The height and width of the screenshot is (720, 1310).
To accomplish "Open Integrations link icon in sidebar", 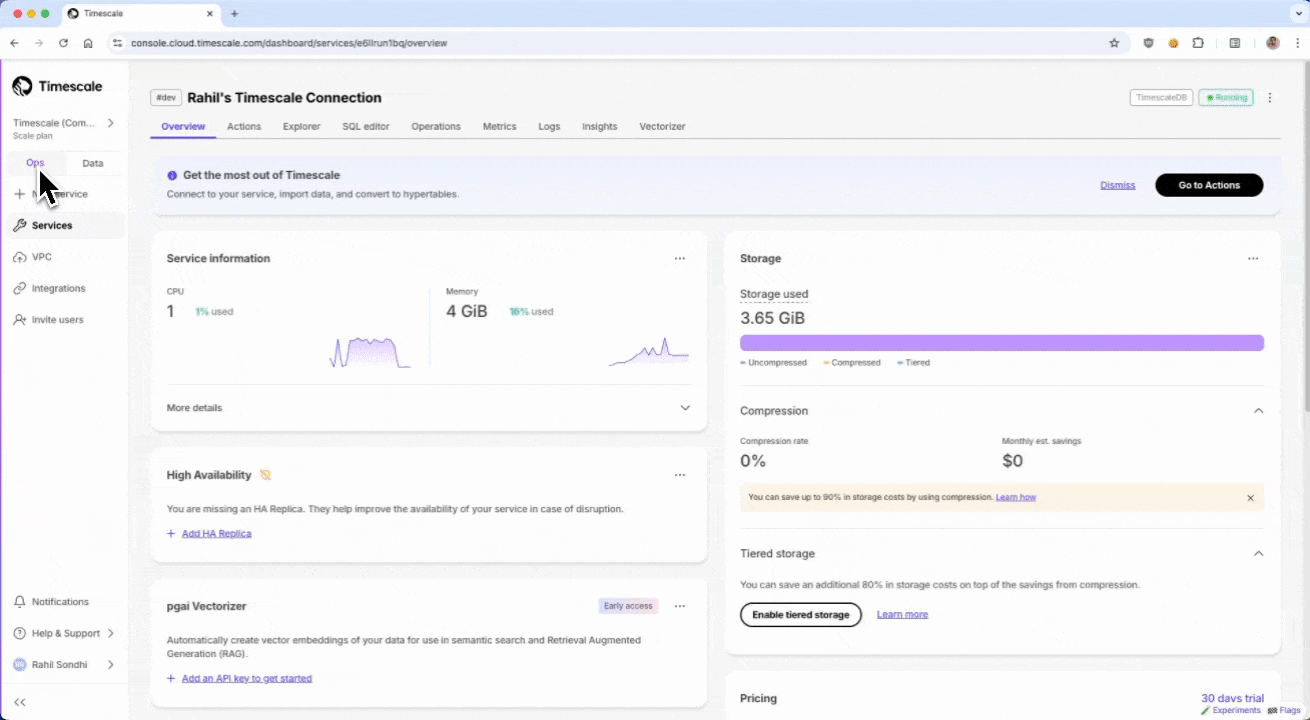I will pos(20,288).
